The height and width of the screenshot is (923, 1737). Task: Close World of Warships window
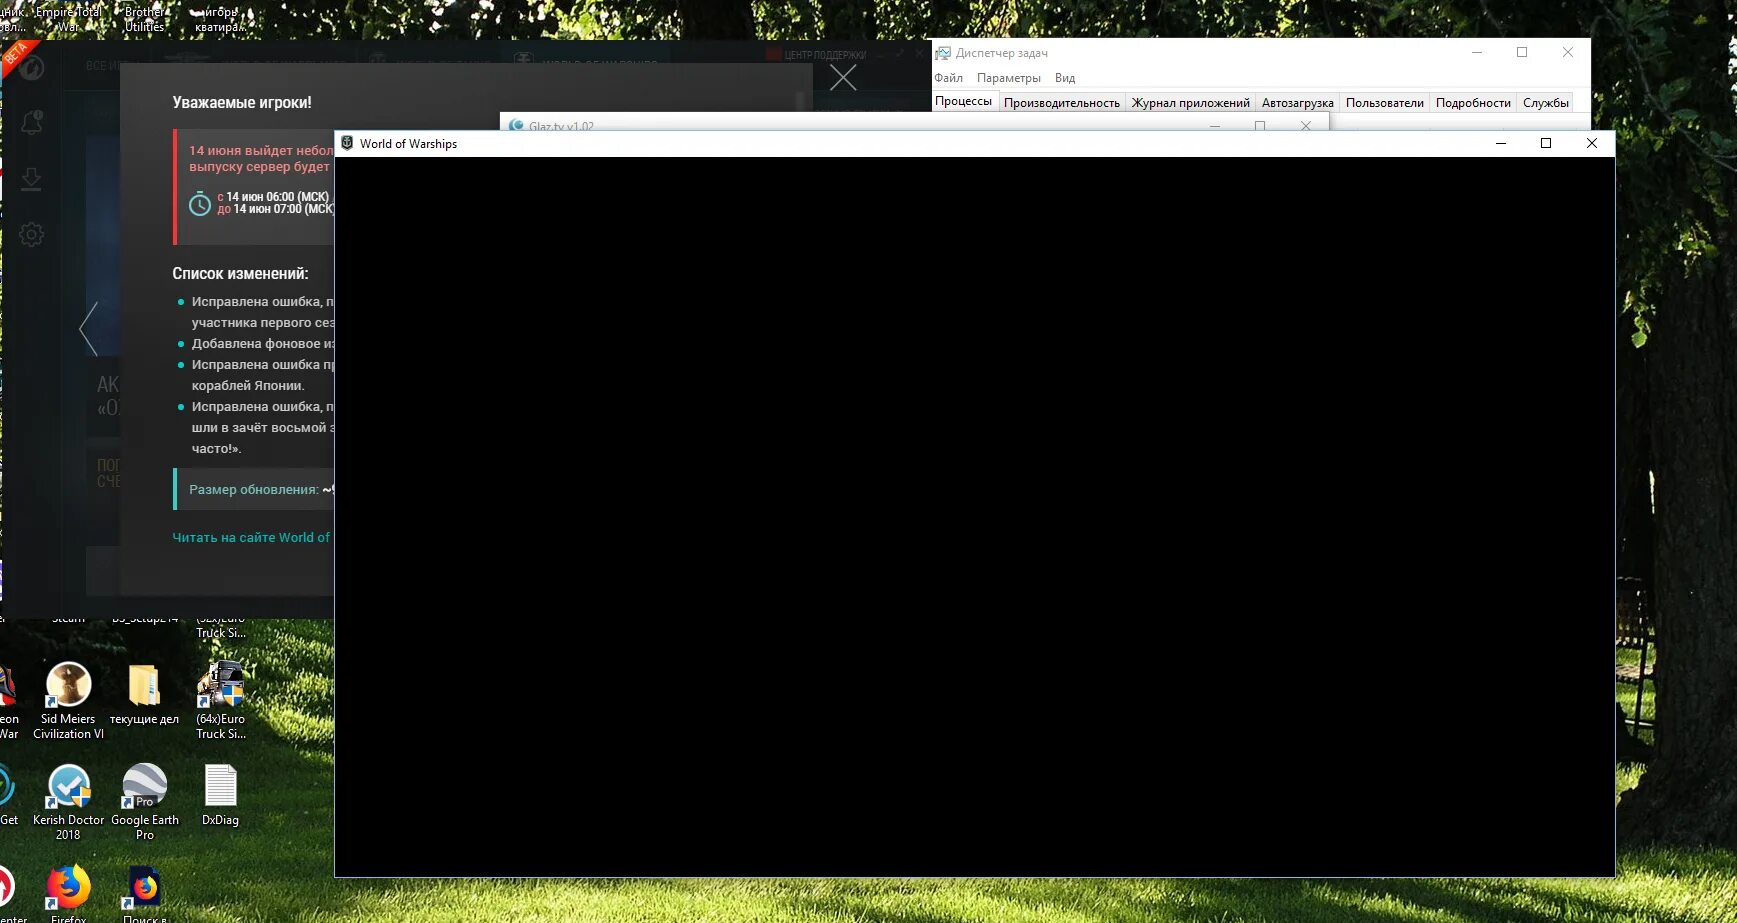coord(1592,143)
